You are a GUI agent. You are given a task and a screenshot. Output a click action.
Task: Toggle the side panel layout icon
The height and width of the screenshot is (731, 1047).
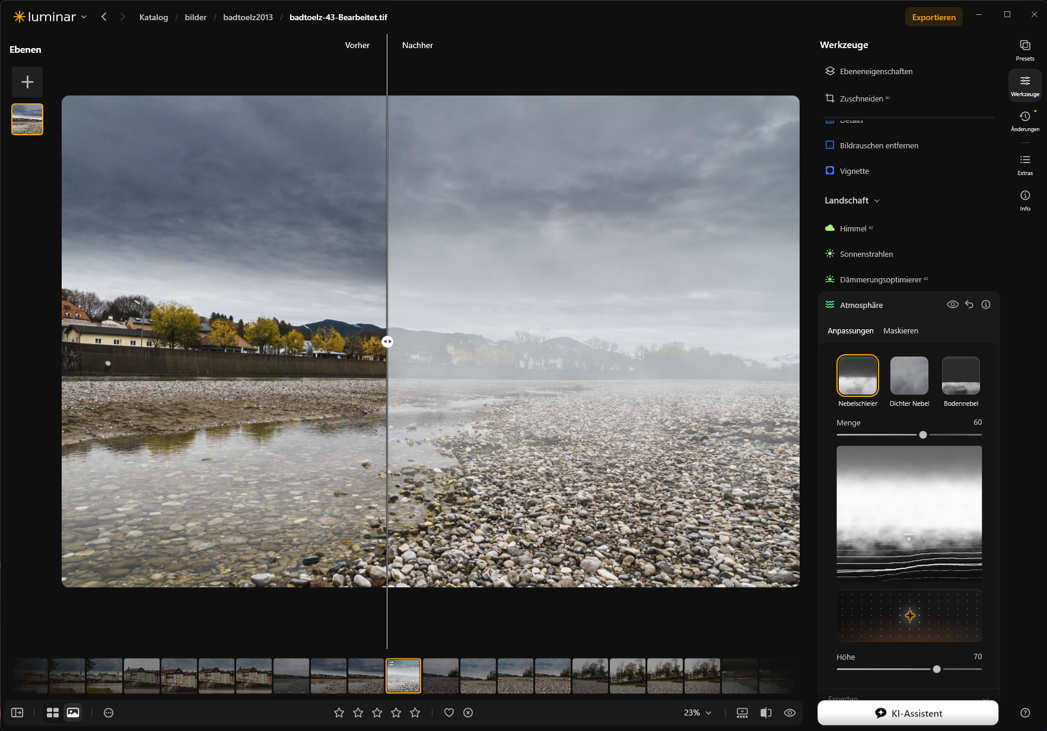[x=17, y=713]
